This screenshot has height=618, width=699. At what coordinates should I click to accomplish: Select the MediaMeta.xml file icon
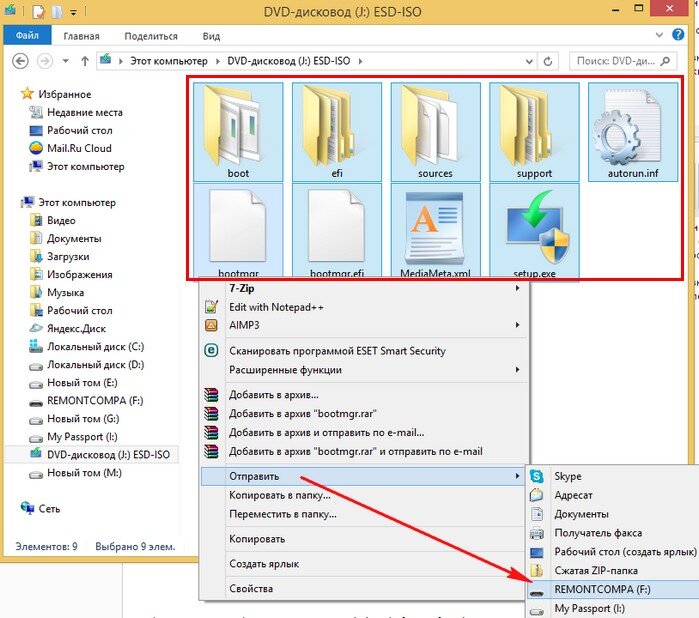coord(435,227)
